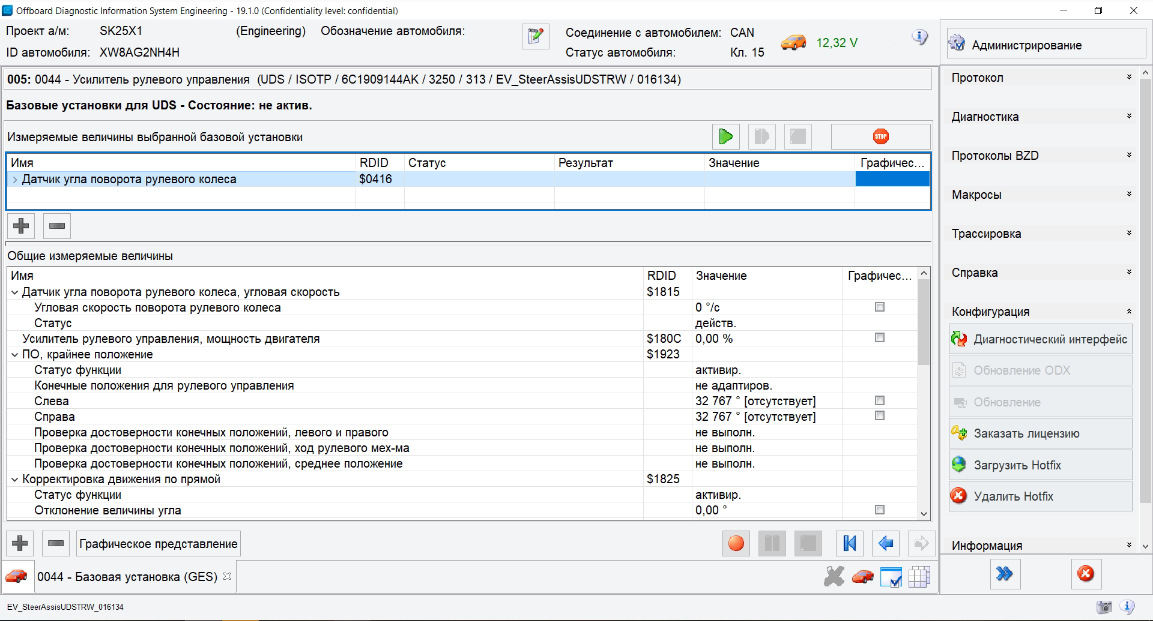Open Графическое представление view

[158, 544]
